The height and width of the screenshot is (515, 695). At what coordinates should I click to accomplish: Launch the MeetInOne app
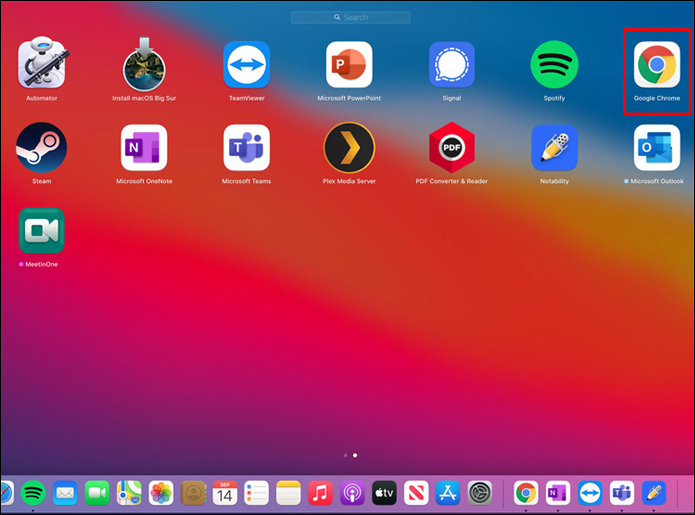tap(41, 231)
